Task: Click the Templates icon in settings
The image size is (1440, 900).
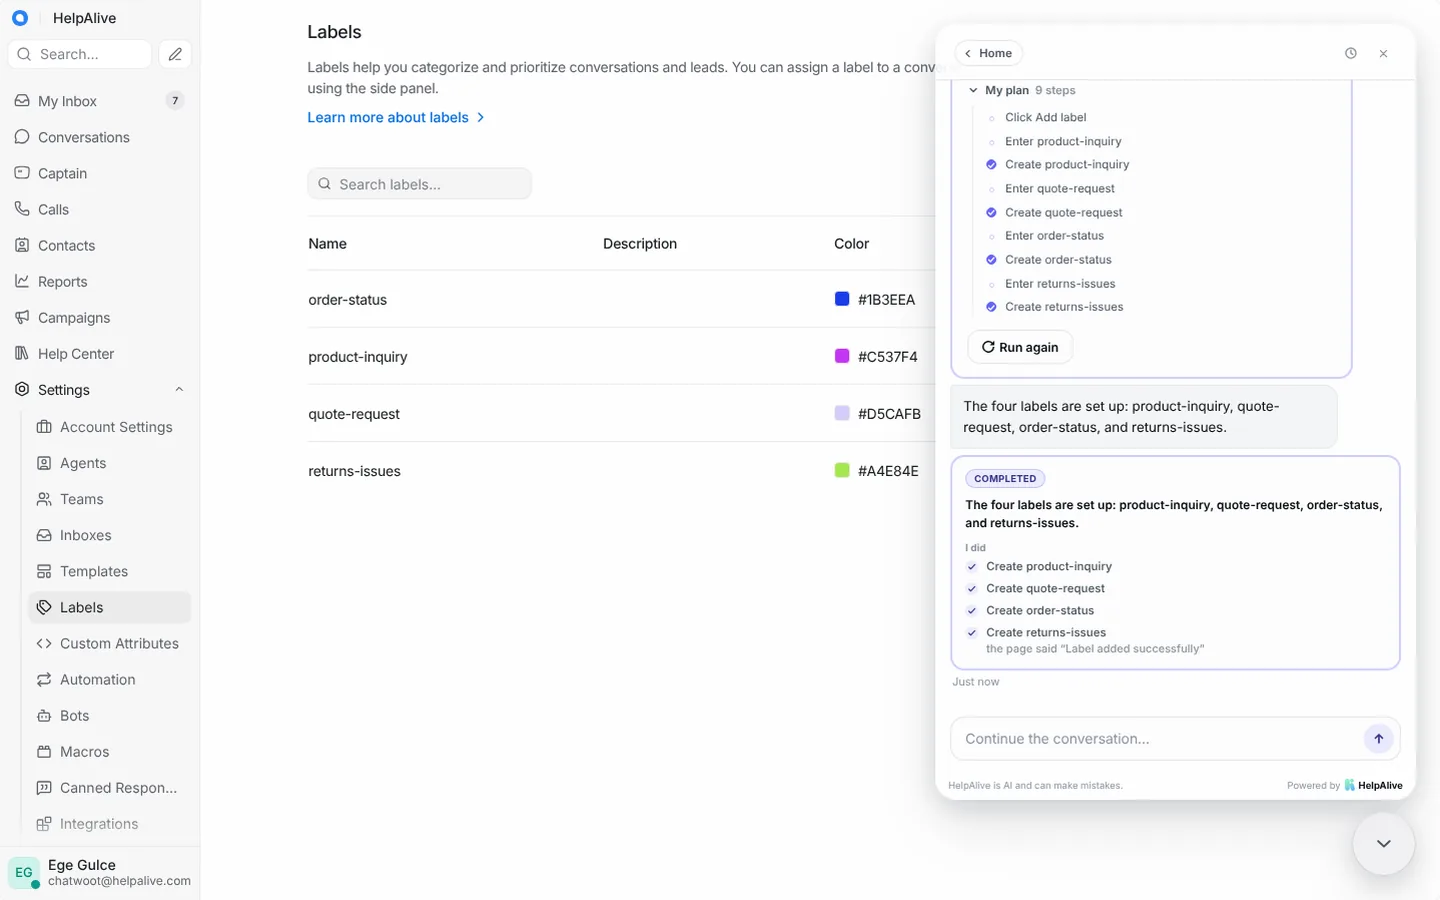Action: coord(44,571)
